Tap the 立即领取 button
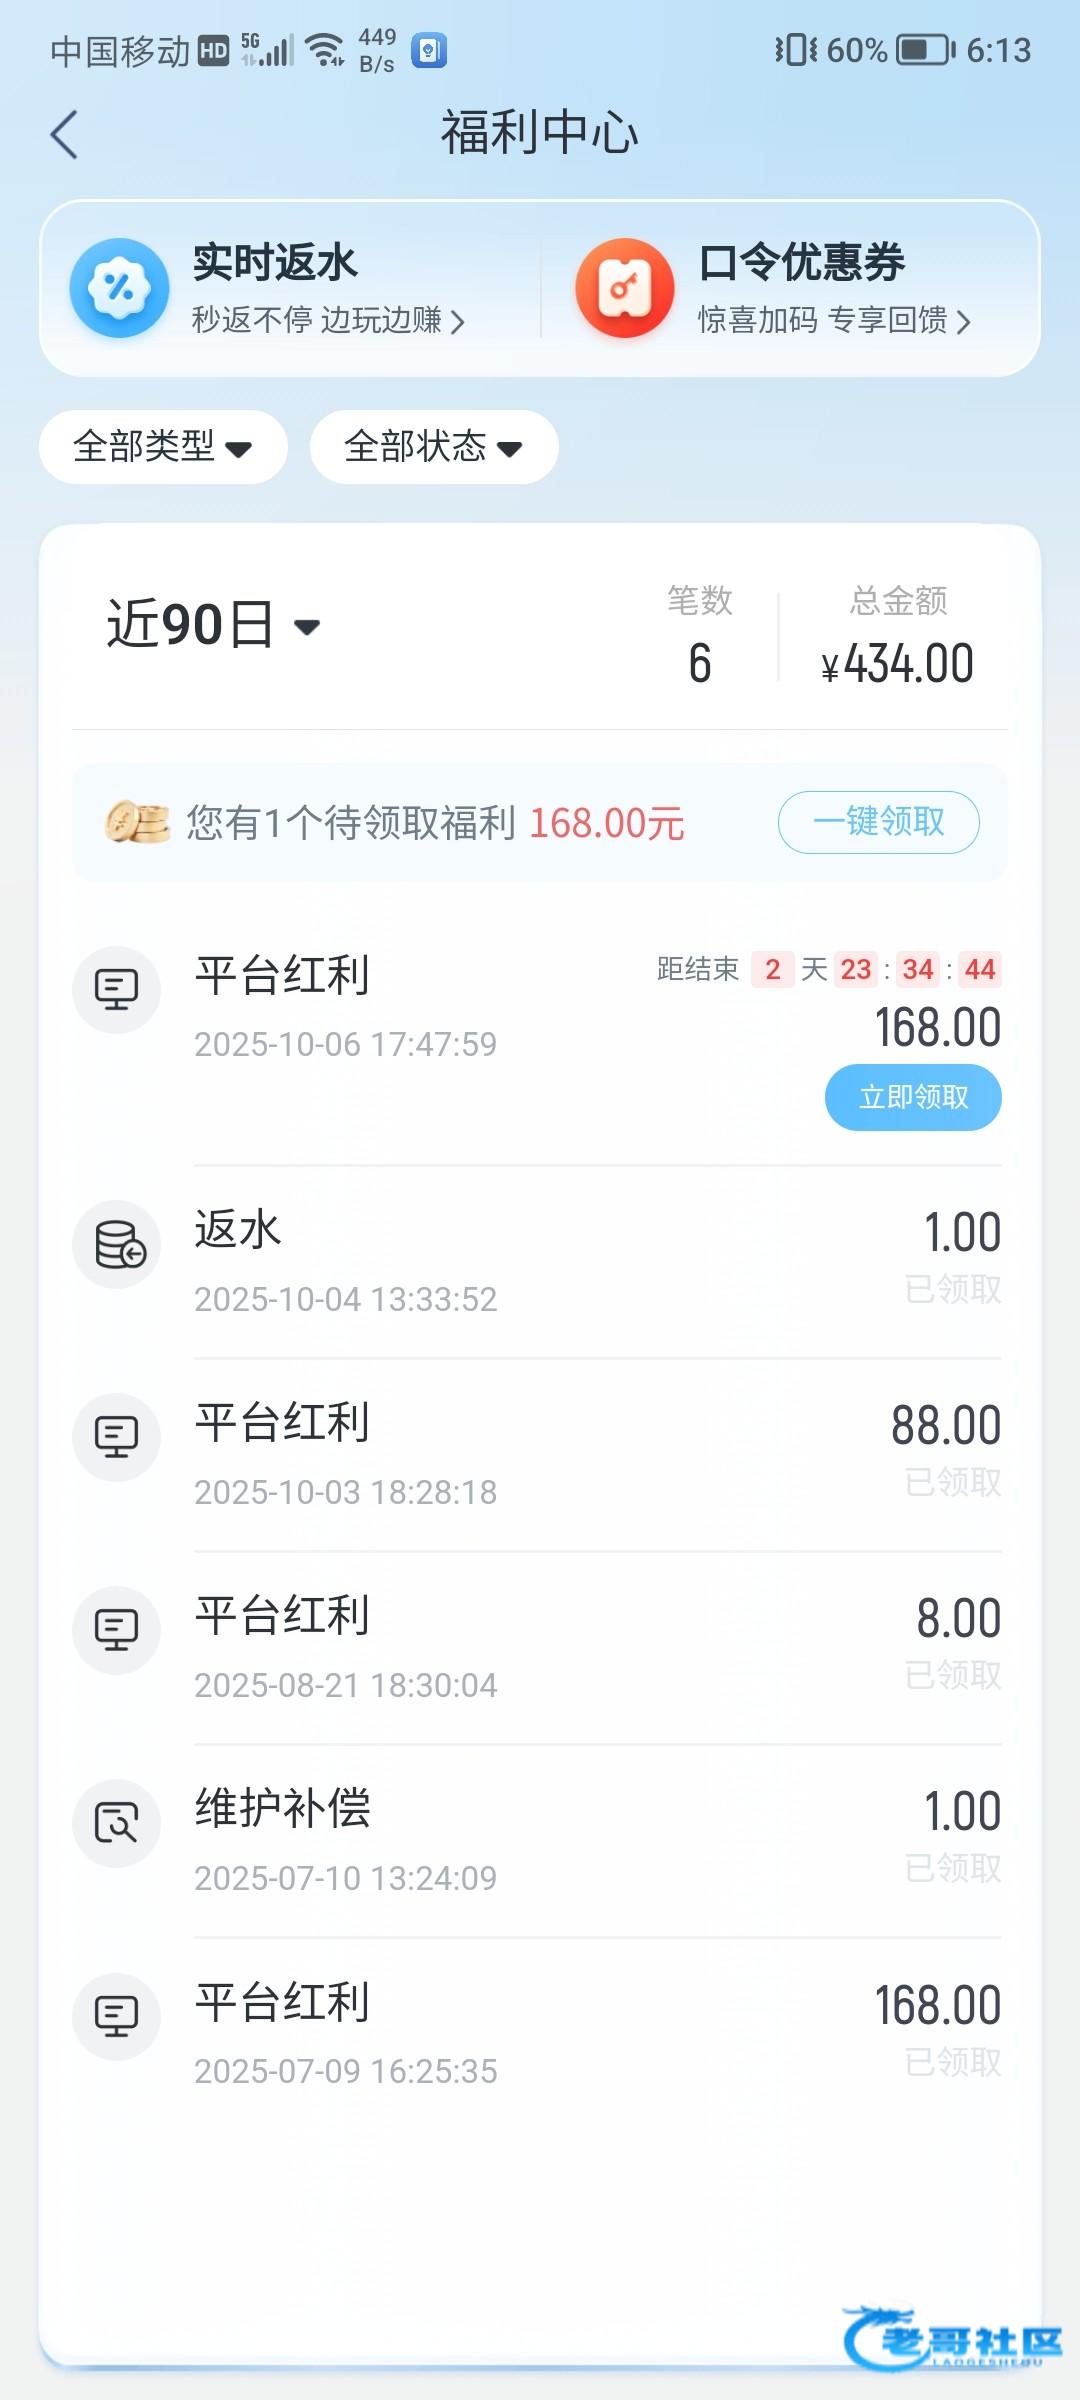Image resolution: width=1080 pixels, height=2400 pixels. coord(913,1097)
